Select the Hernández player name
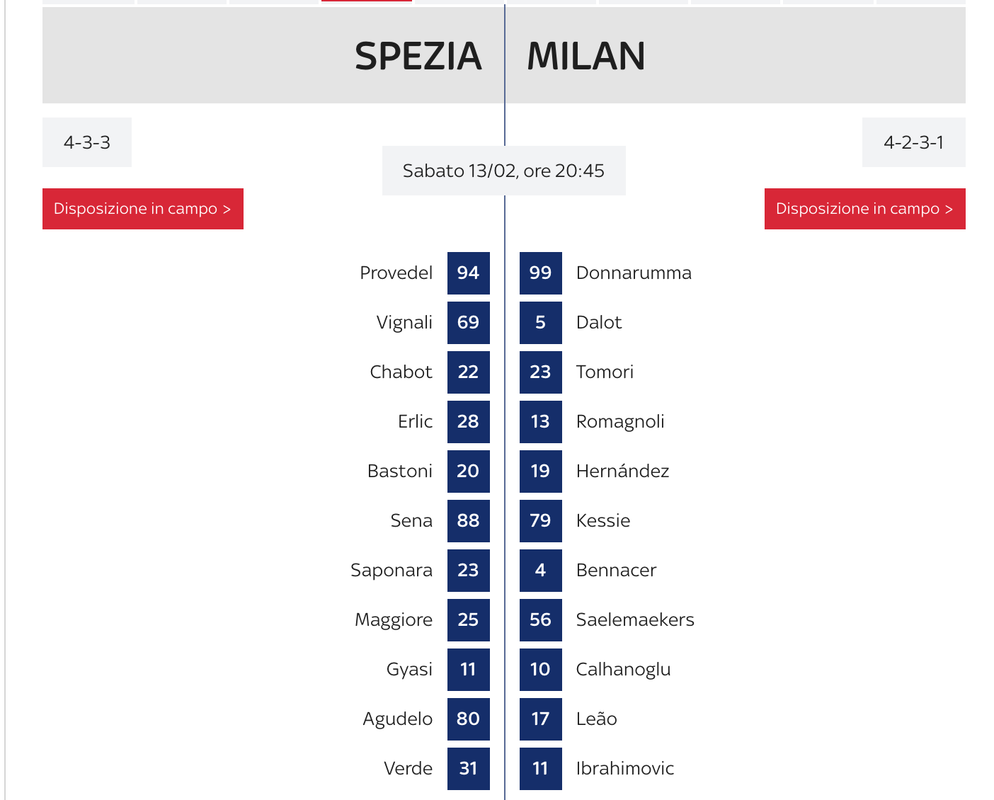Image resolution: width=994 pixels, height=800 pixels. pyautogui.click(x=623, y=471)
